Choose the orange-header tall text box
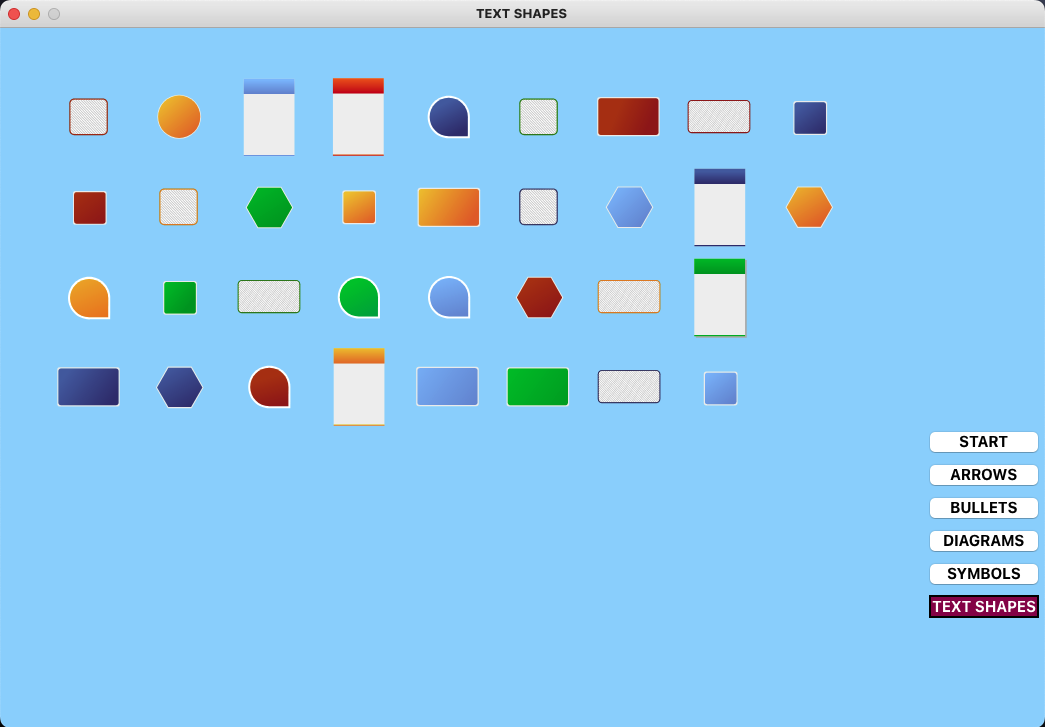Screen dimensions: 1045x727 coord(359,387)
